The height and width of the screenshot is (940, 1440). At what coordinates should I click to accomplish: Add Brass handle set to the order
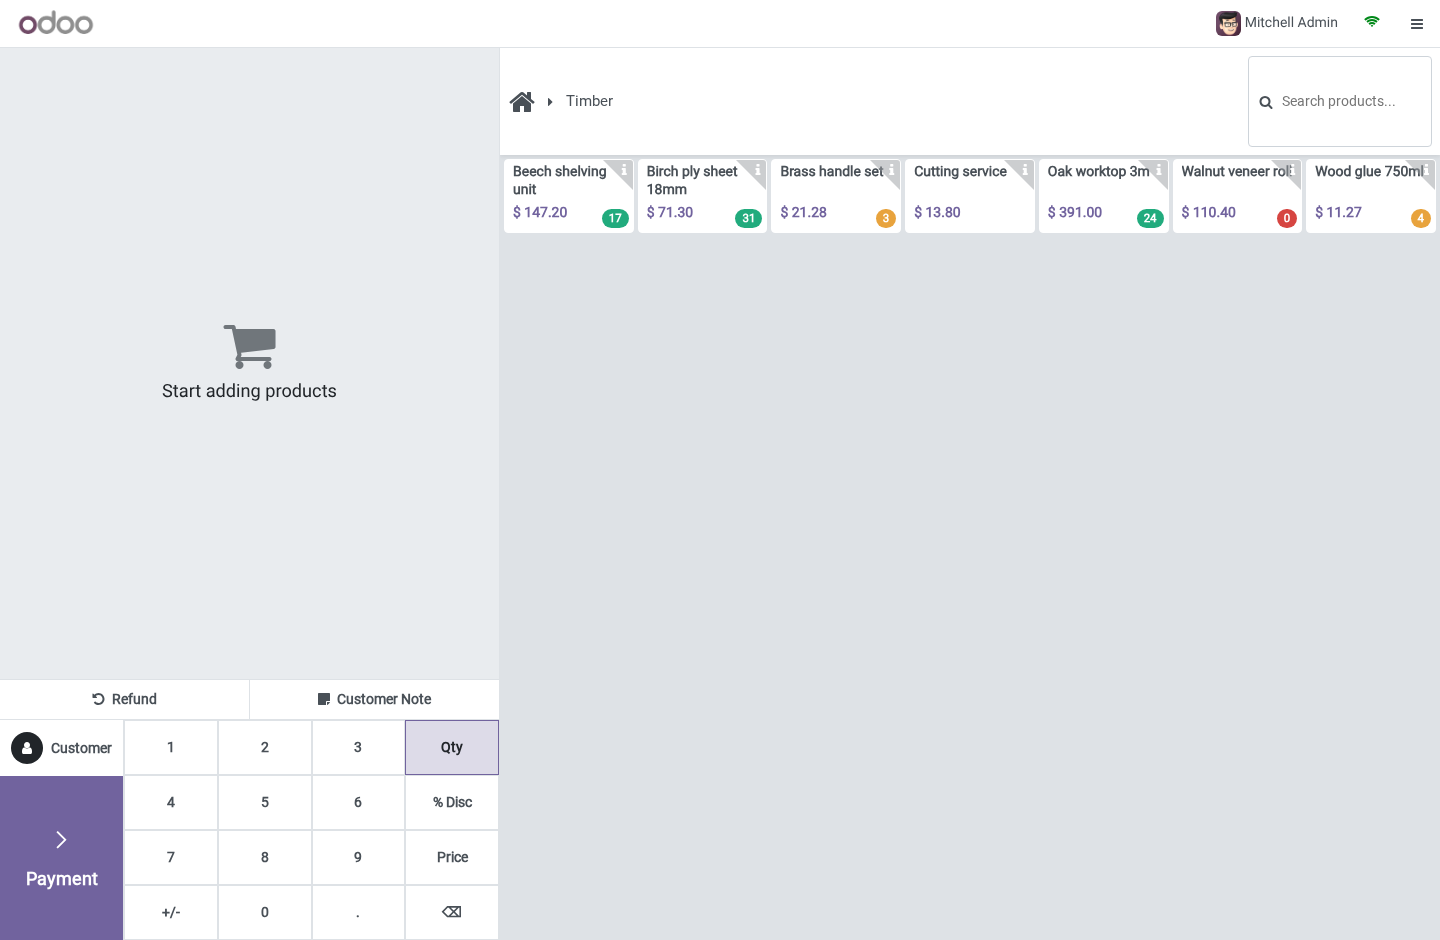point(836,196)
